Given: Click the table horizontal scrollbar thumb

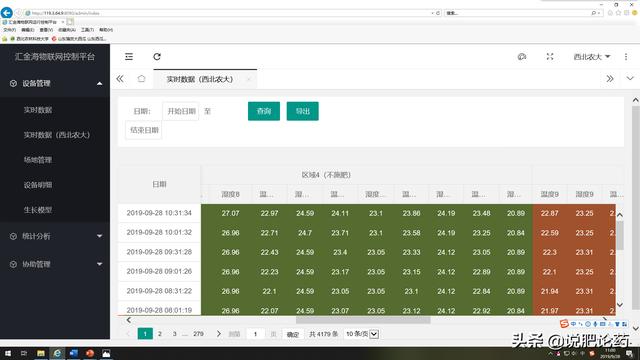Looking at the screenshot, I should click(x=363, y=320).
